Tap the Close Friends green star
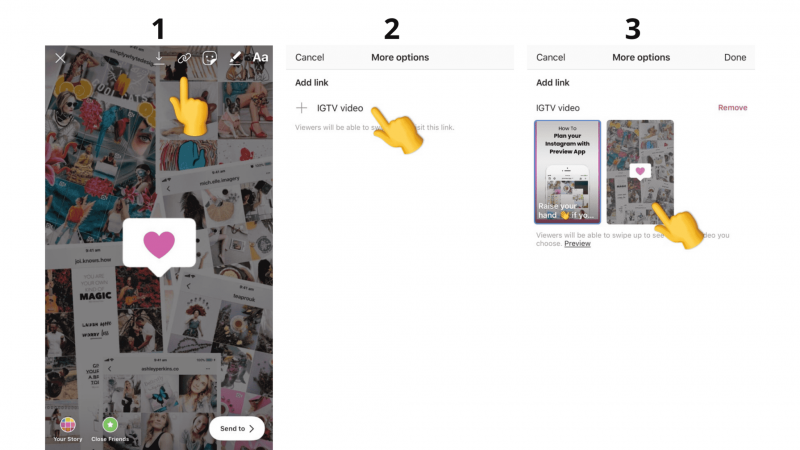 (110, 424)
